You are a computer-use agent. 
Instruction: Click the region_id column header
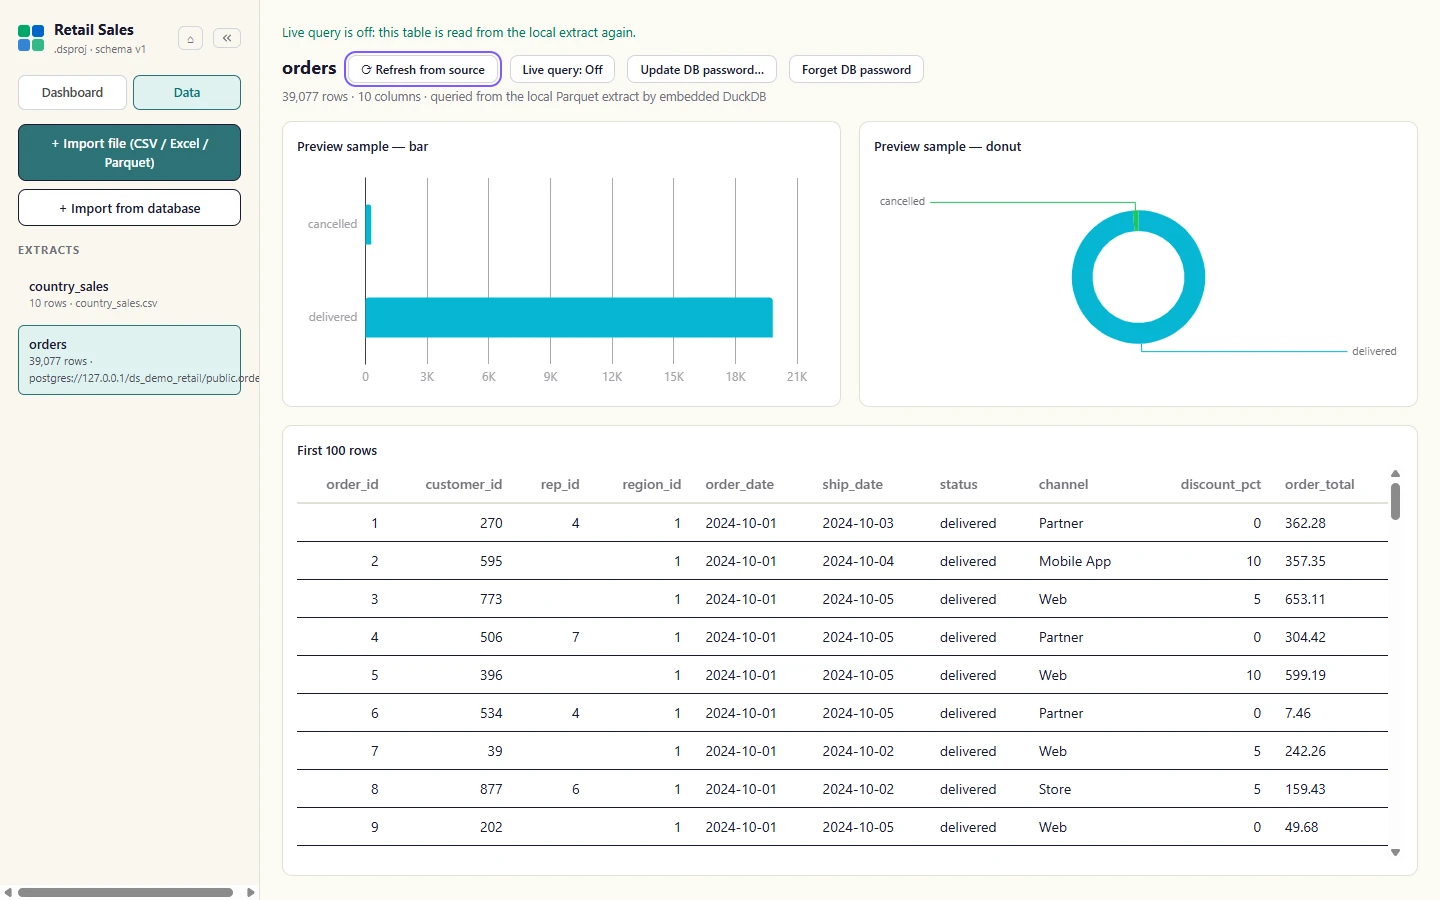pyautogui.click(x=652, y=484)
